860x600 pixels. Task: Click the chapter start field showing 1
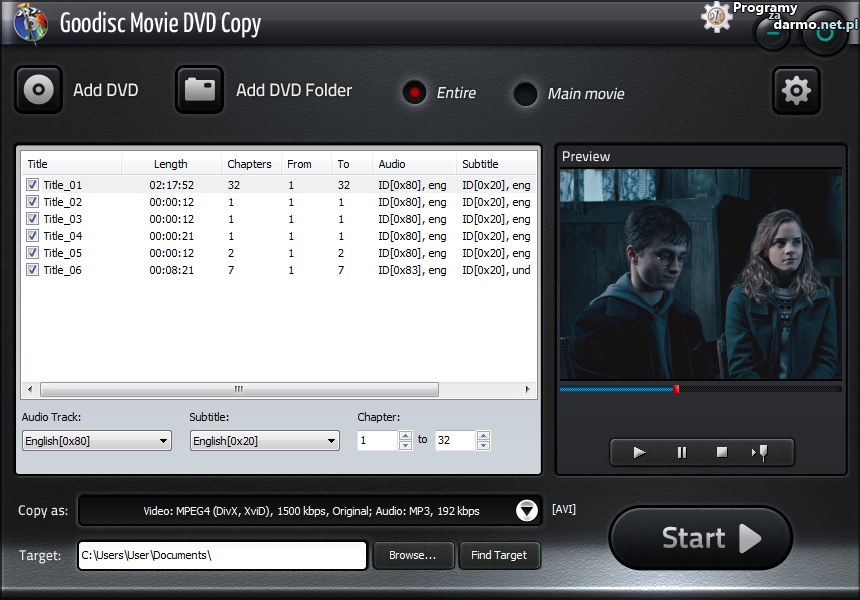[377, 440]
